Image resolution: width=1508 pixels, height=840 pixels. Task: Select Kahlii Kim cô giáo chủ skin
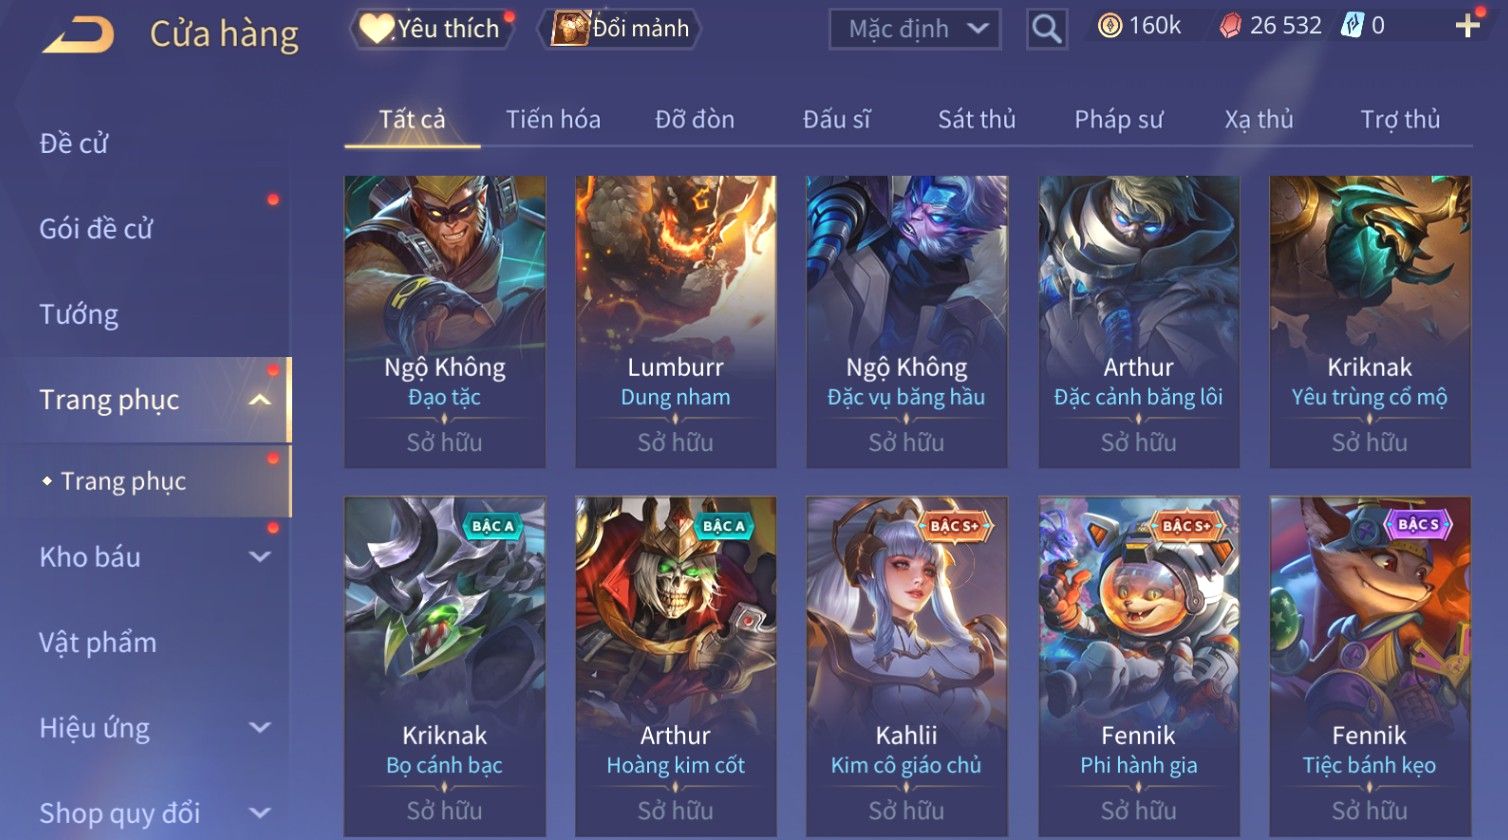(x=906, y=667)
